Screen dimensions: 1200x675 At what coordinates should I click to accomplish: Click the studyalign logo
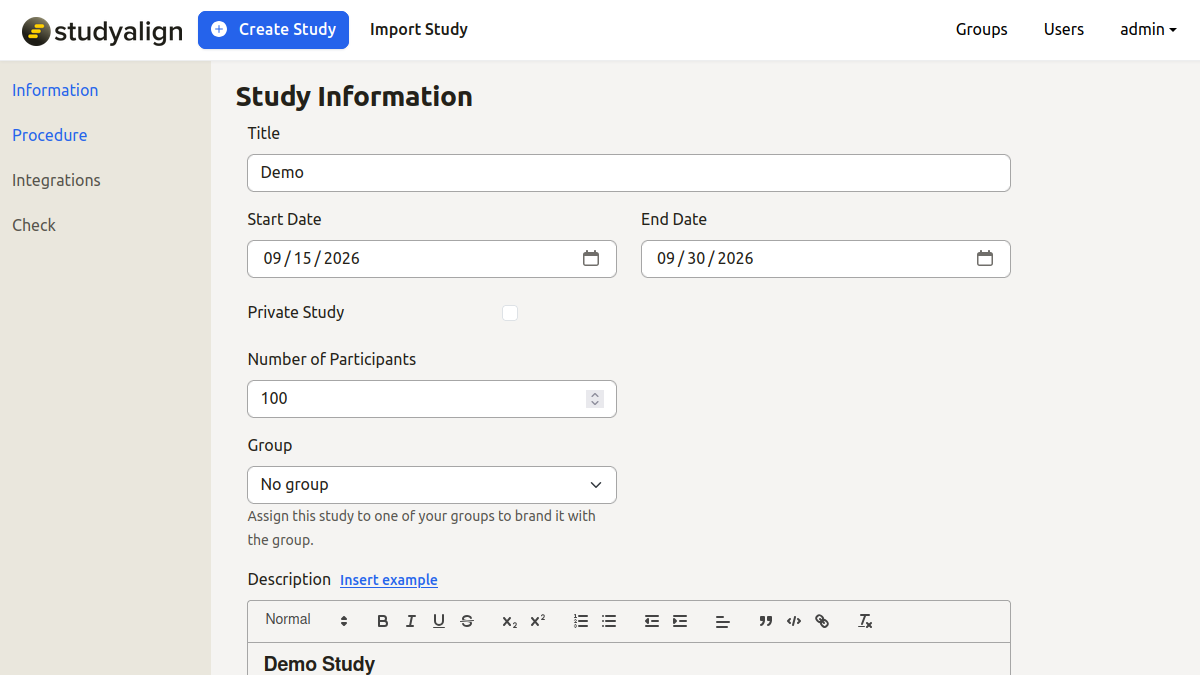[102, 31]
